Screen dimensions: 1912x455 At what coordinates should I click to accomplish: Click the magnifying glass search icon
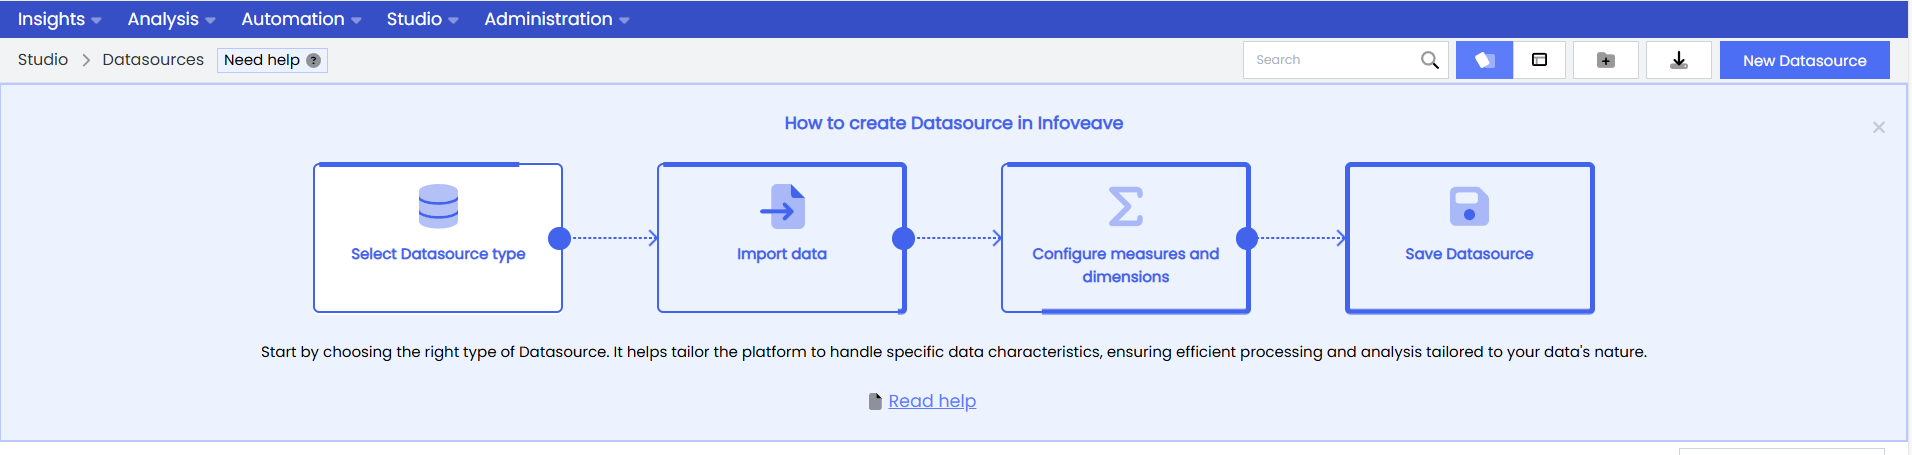click(1430, 60)
